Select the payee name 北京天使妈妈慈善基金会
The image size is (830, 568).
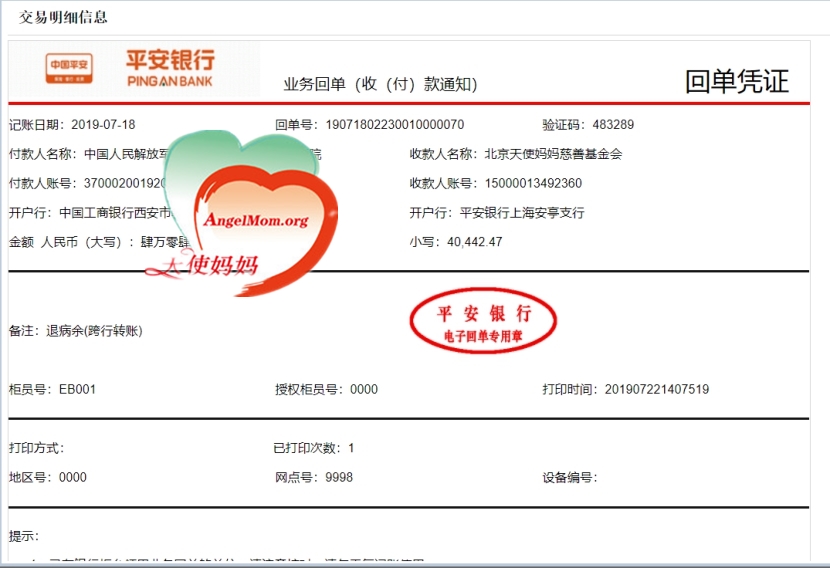click(553, 154)
